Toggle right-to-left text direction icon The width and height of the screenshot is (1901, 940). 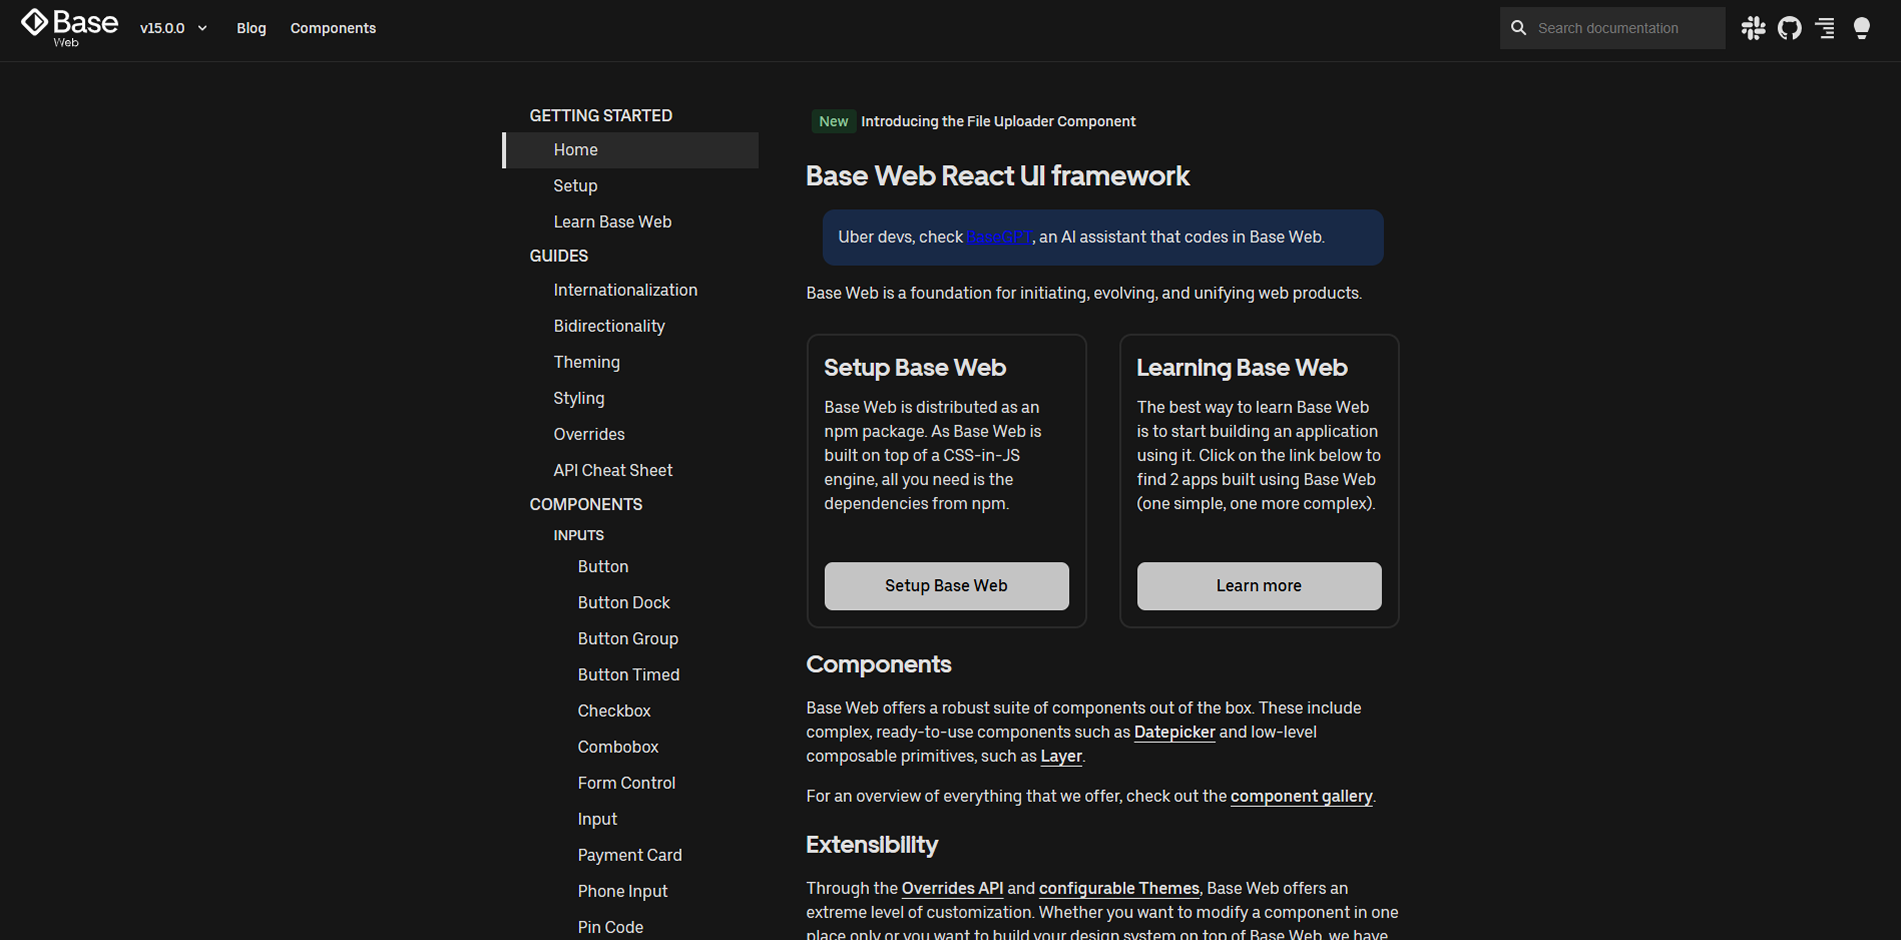pos(1825,28)
